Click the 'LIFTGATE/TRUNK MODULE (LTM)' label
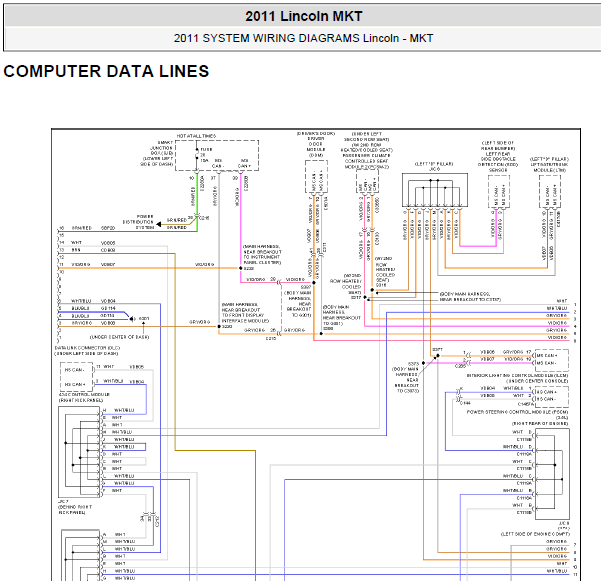The height and width of the screenshot is (581, 601). pos(549,167)
